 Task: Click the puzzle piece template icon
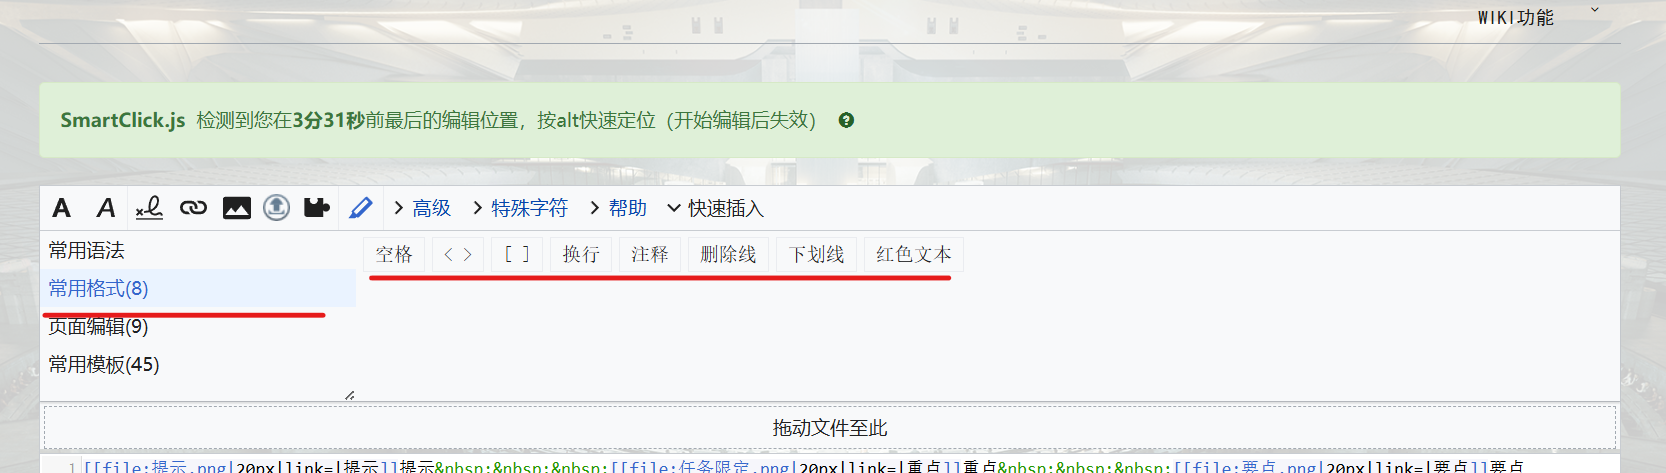tap(317, 208)
